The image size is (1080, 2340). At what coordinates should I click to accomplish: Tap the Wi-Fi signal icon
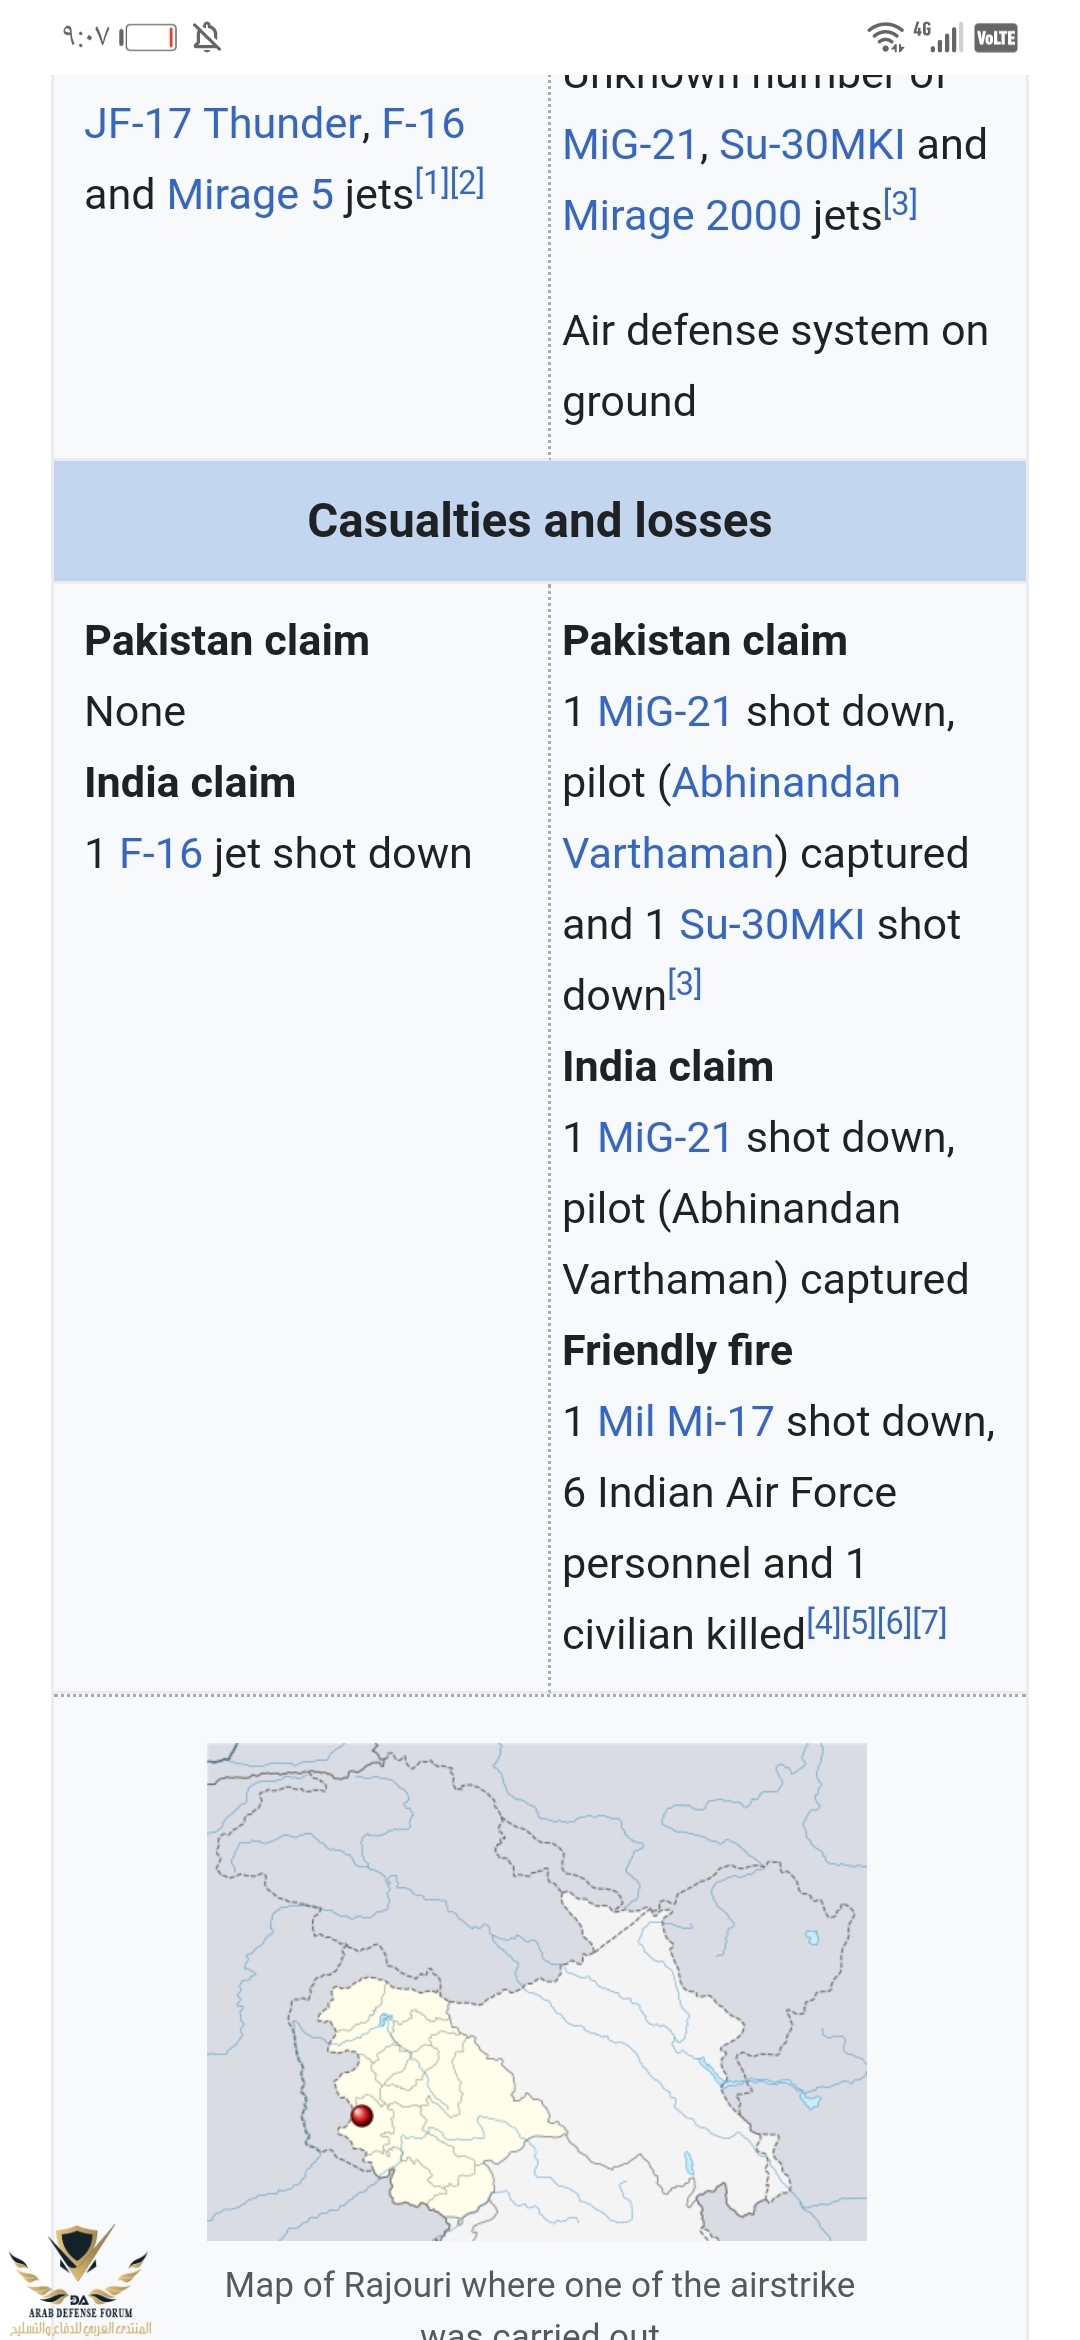click(885, 37)
